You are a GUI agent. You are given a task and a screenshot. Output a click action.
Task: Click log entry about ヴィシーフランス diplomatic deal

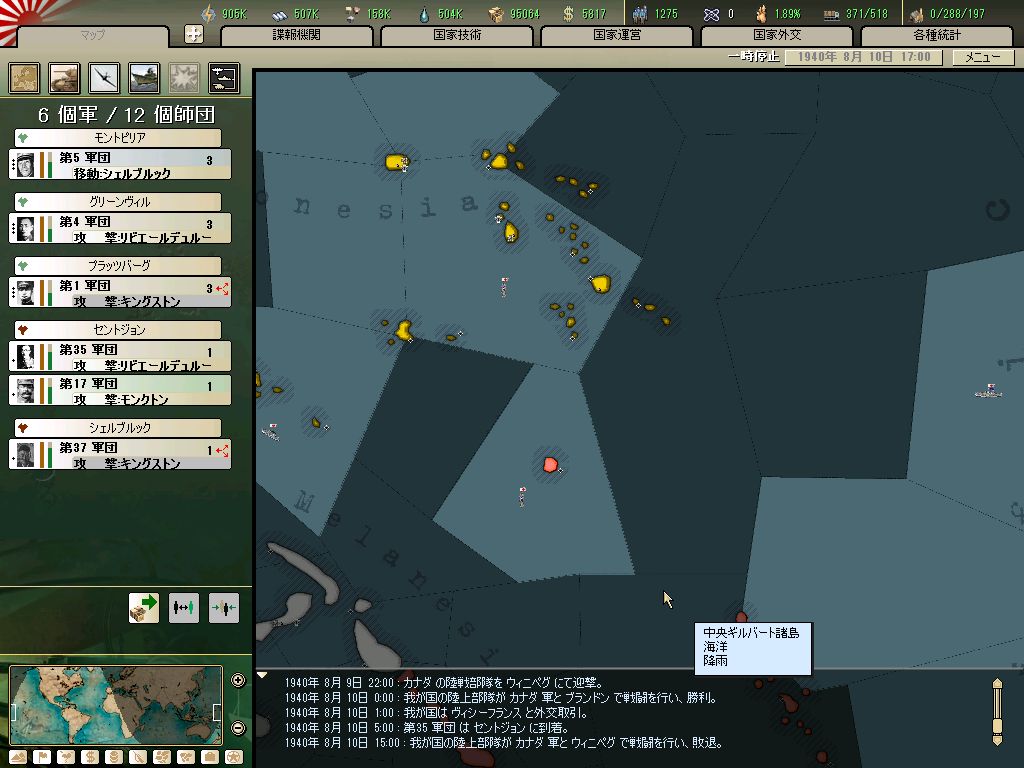(436, 712)
